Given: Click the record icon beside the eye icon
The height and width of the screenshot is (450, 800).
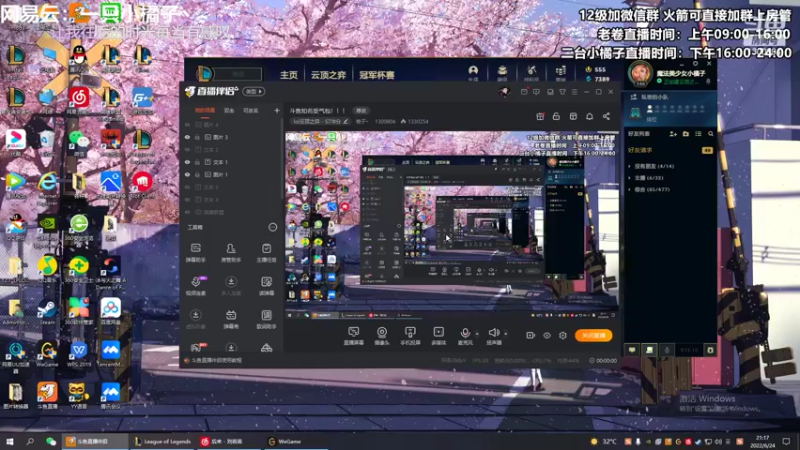Looking at the screenshot, I should click(x=531, y=335).
